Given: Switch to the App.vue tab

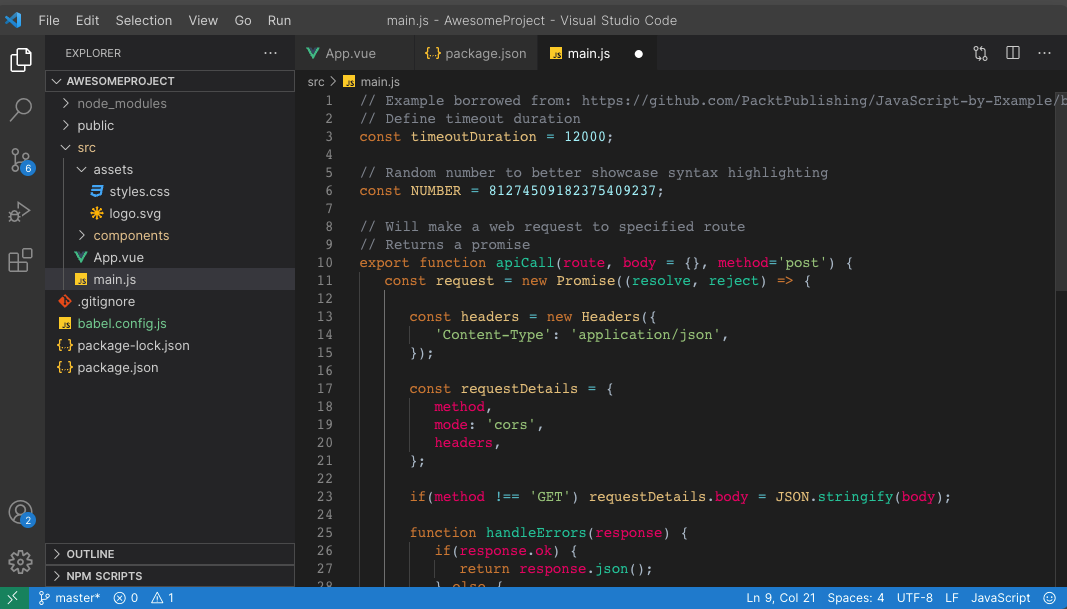Looking at the screenshot, I should click(355, 54).
